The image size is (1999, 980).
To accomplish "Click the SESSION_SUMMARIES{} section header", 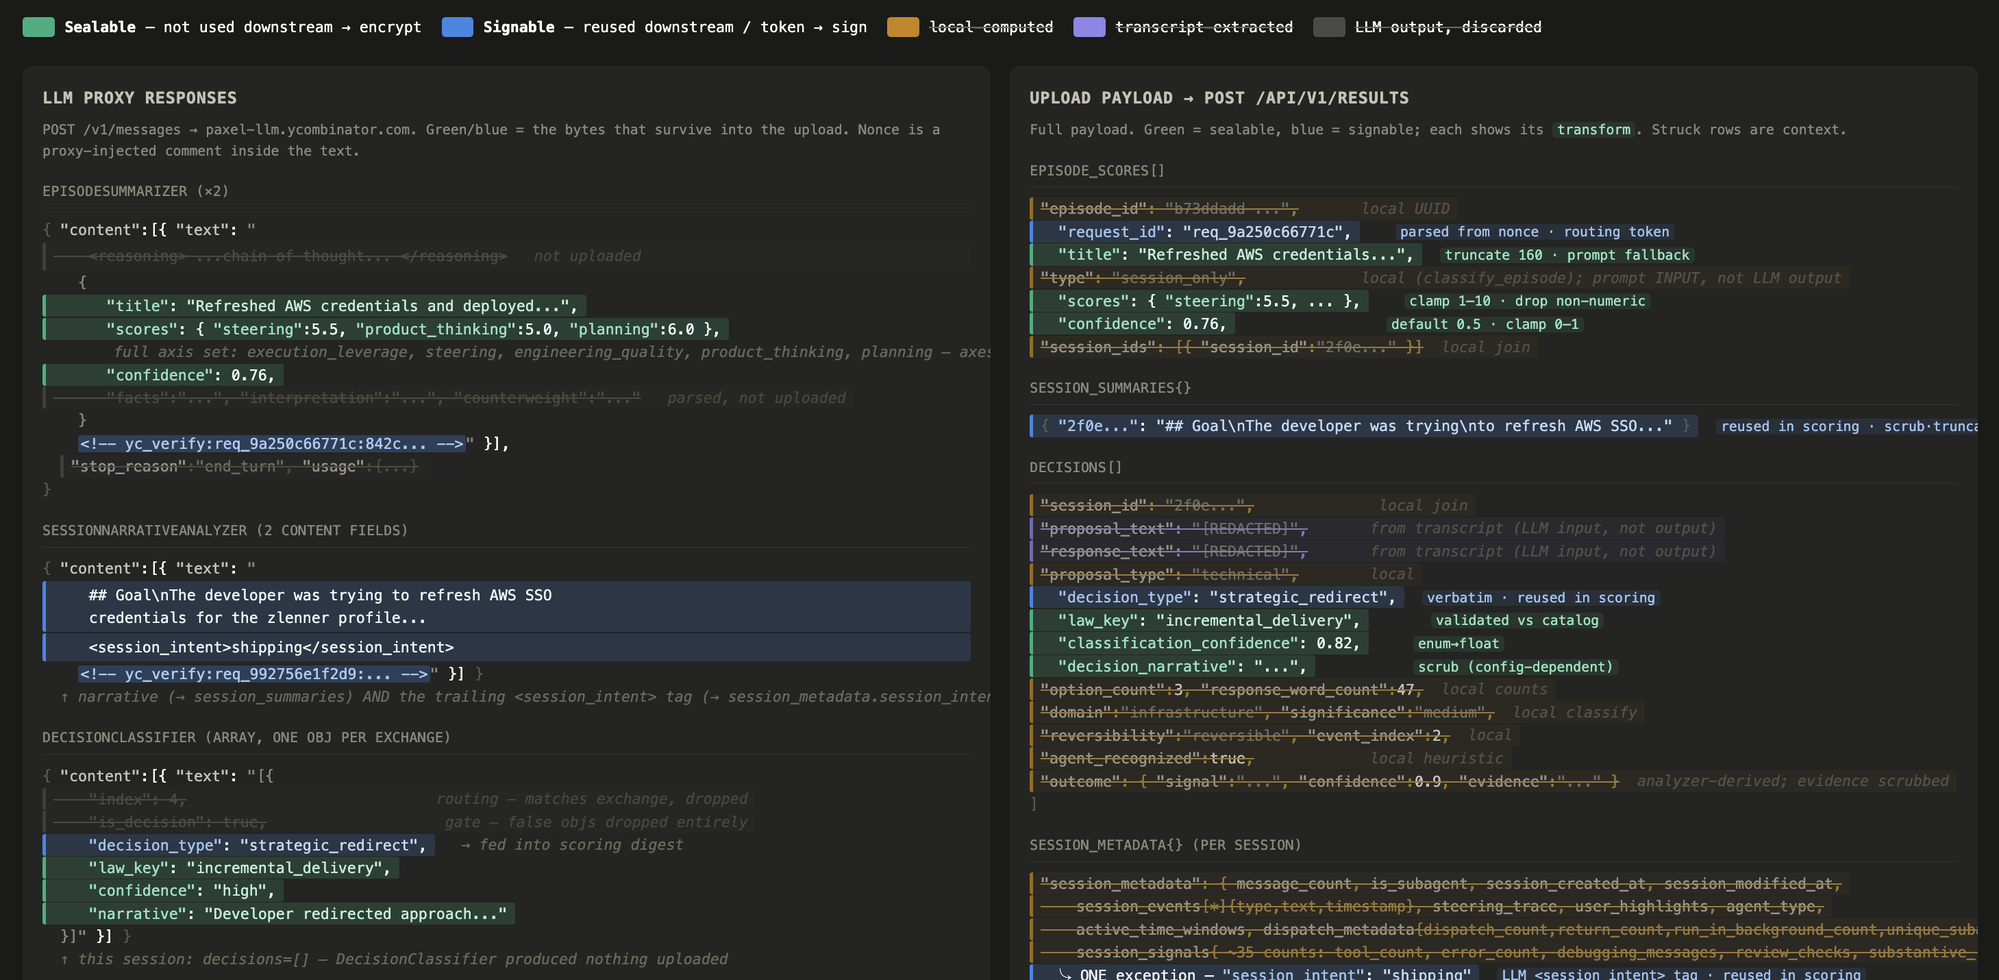I will point(1110,388).
